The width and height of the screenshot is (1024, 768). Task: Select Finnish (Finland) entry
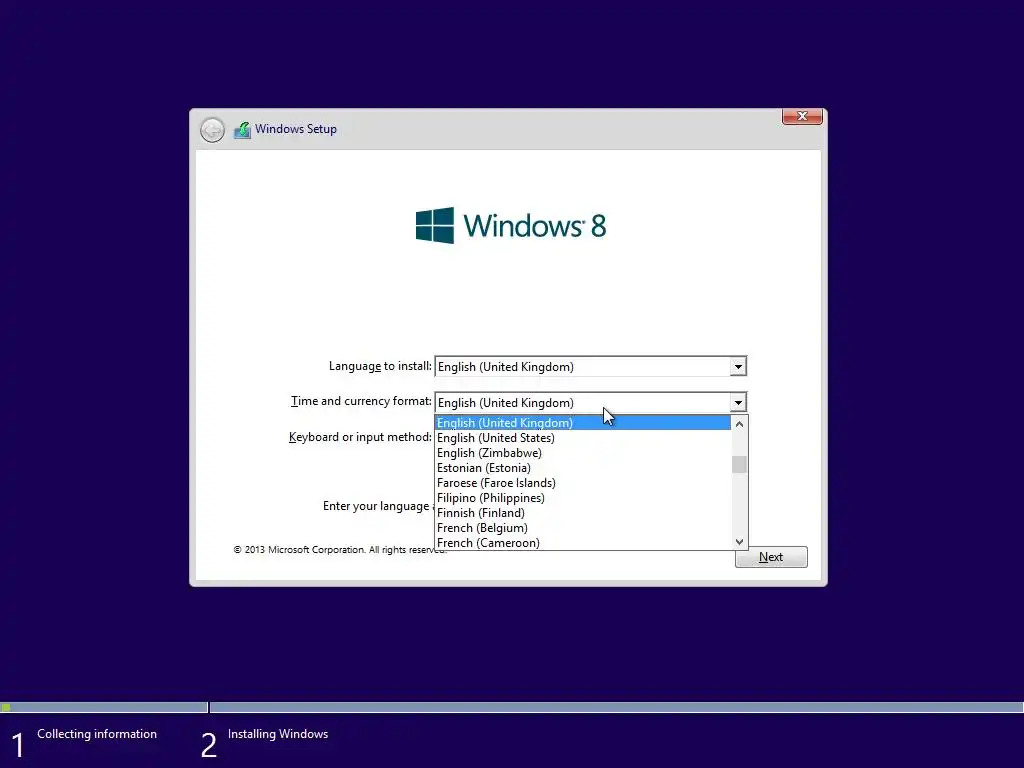pyautogui.click(x=583, y=513)
